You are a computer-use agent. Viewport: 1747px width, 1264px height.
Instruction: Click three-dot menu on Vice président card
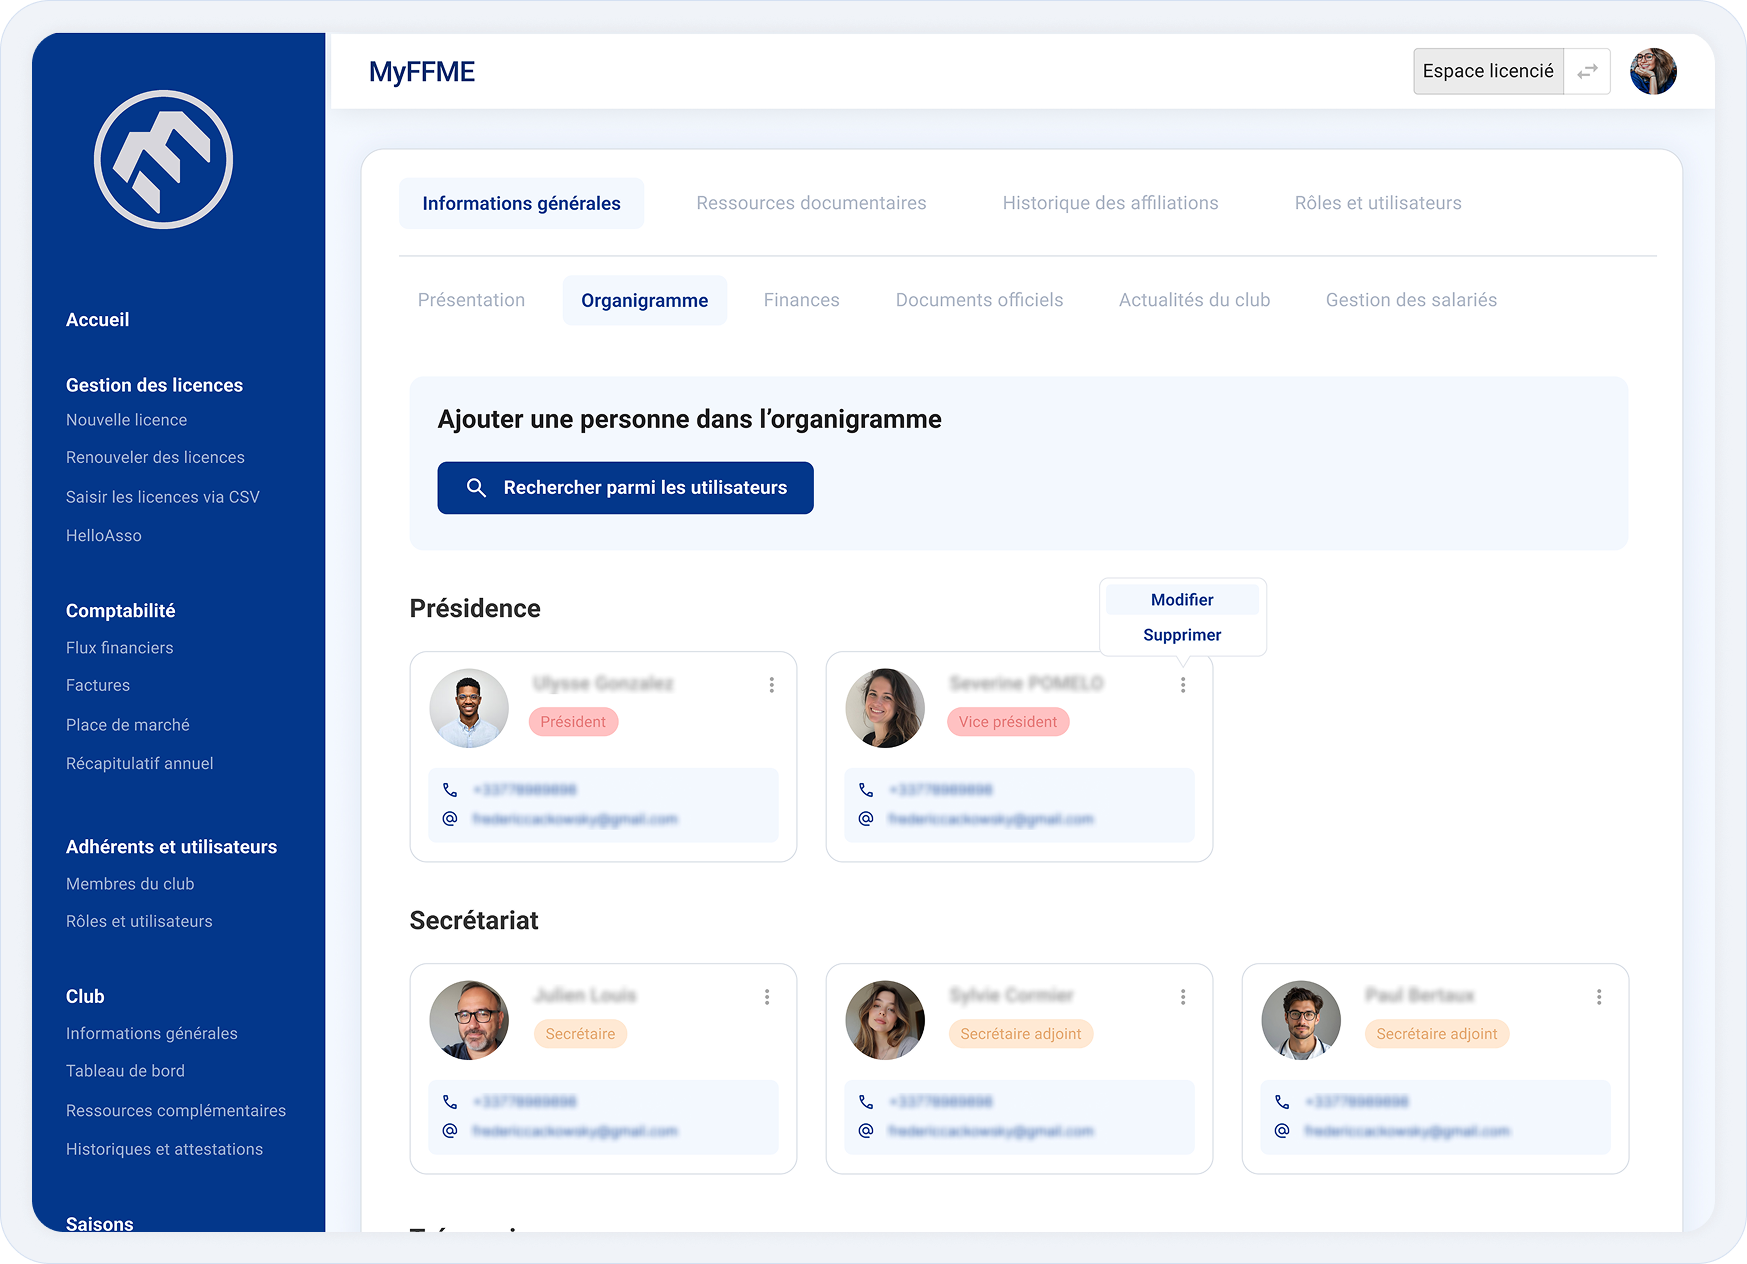pos(1182,685)
